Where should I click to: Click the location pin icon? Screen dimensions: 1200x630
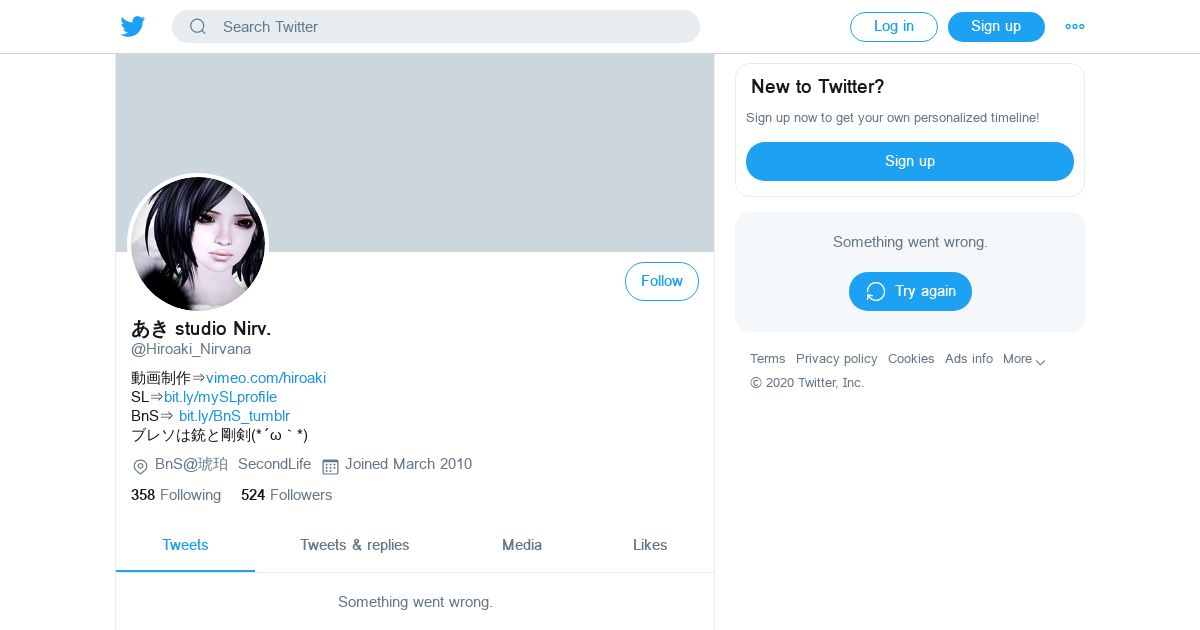140,466
